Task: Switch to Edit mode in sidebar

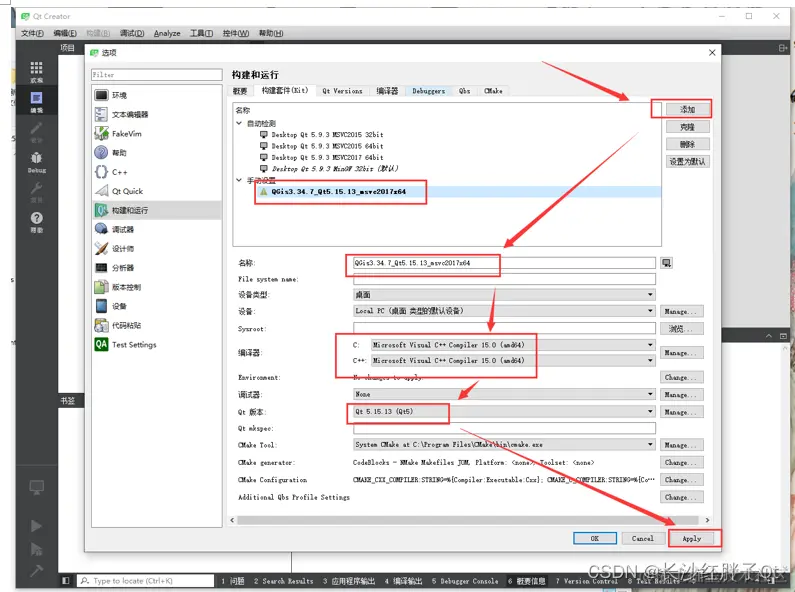Action: (37, 101)
